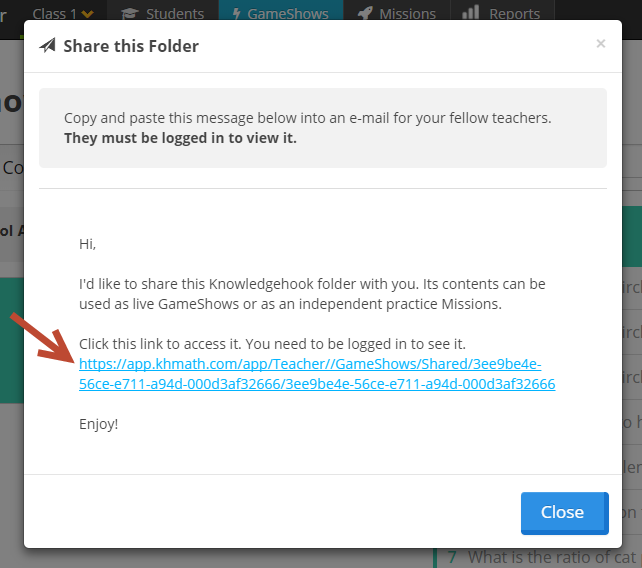642x568 pixels.
Task: Expand the Class 1 dropdown chevron
Action: click(x=87, y=14)
